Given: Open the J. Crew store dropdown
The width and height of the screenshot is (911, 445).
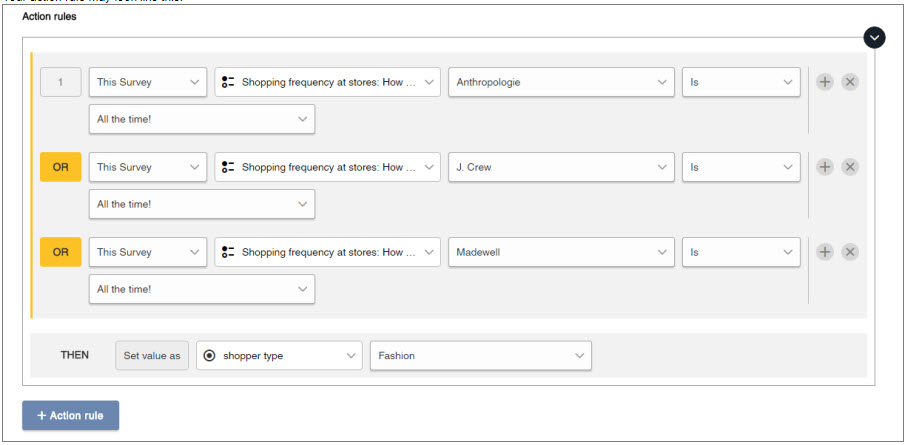Looking at the screenshot, I should (x=561, y=167).
